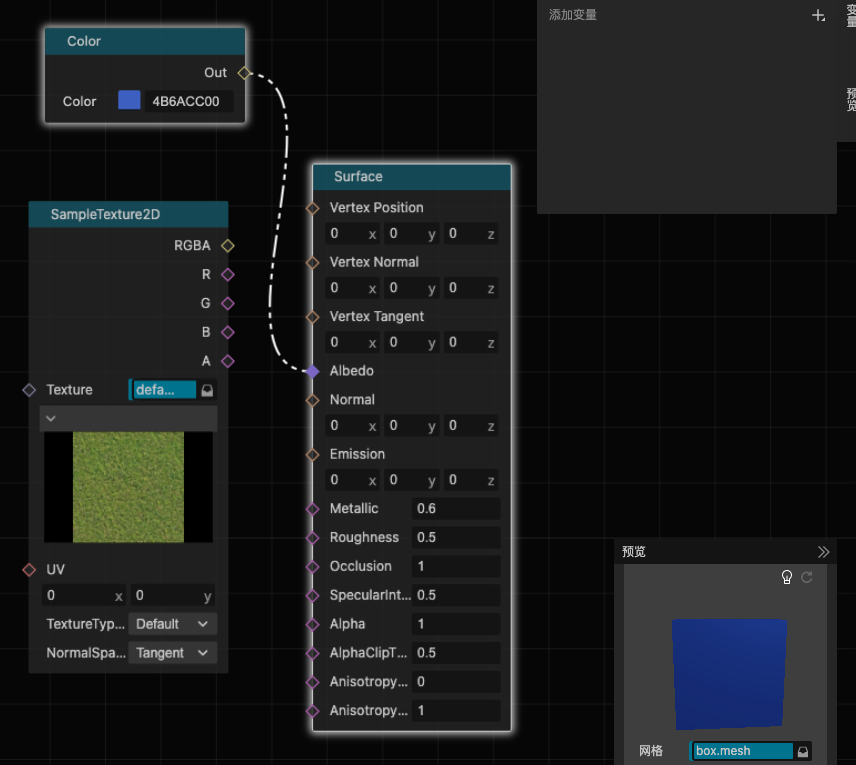Image resolution: width=856 pixels, height=765 pixels.
Task: Click the box.mesh asset field
Action: click(742, 751)
